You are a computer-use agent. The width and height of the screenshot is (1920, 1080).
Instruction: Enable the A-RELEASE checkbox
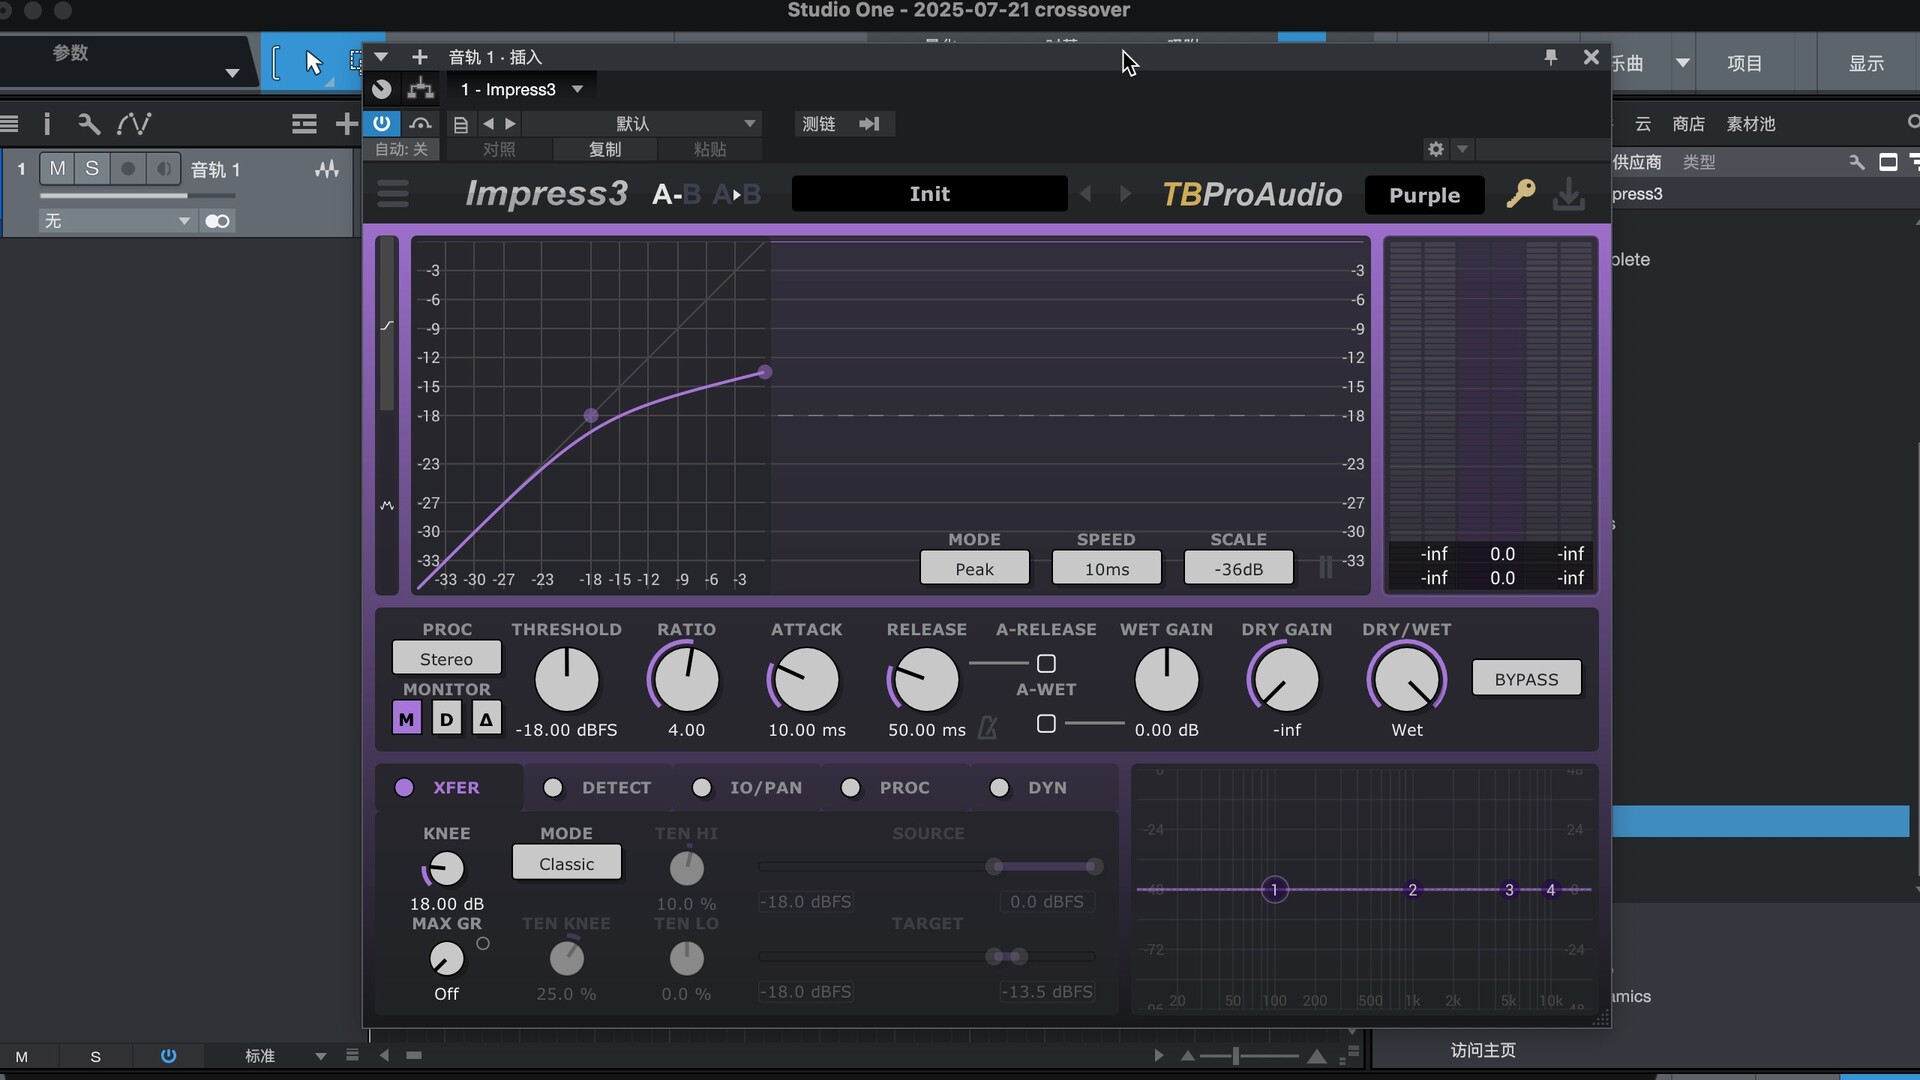1046,663
